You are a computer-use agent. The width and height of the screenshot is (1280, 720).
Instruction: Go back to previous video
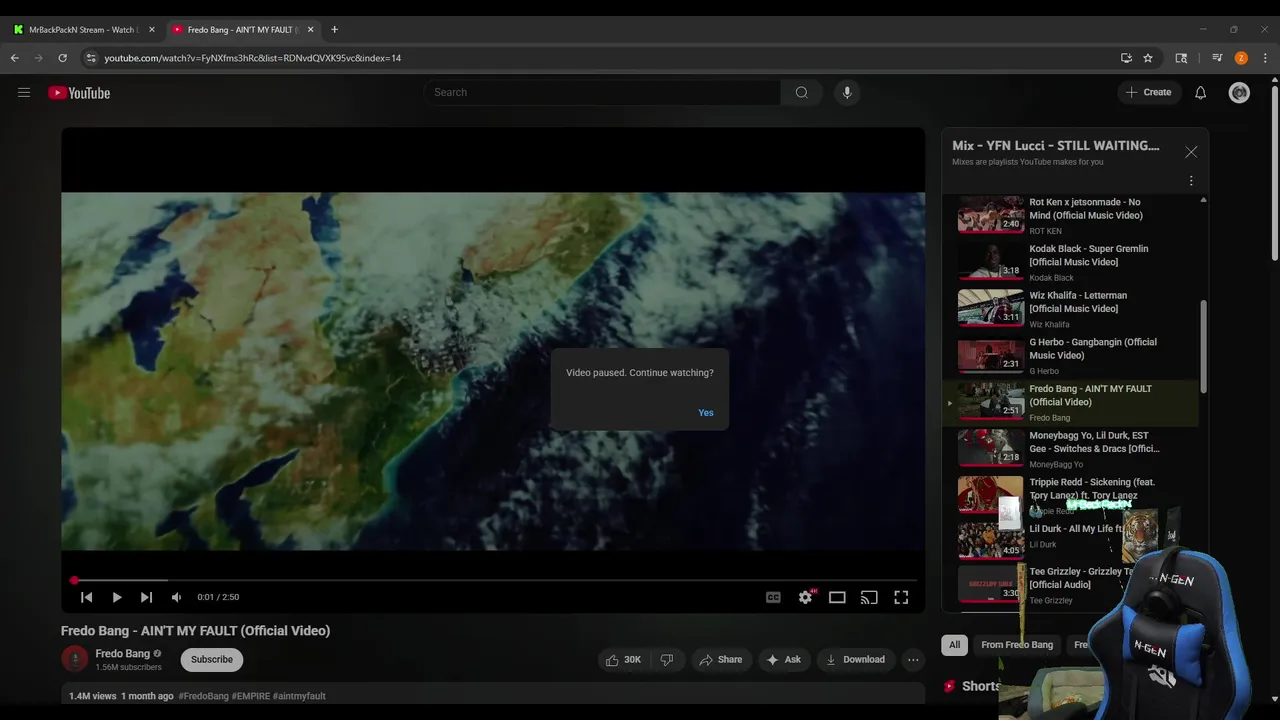point(86,597)
